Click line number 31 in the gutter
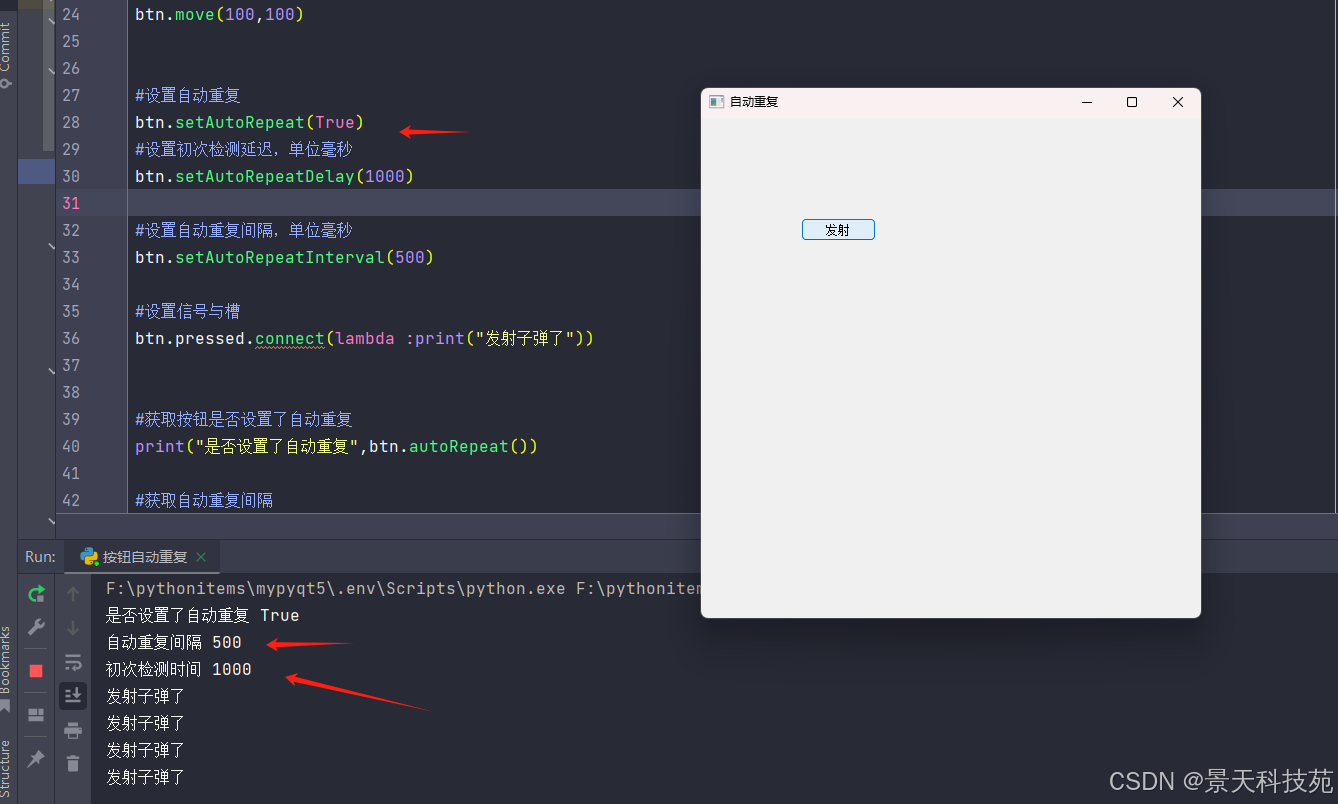This screenshot has height=804, width=1338. click(70, 203)
